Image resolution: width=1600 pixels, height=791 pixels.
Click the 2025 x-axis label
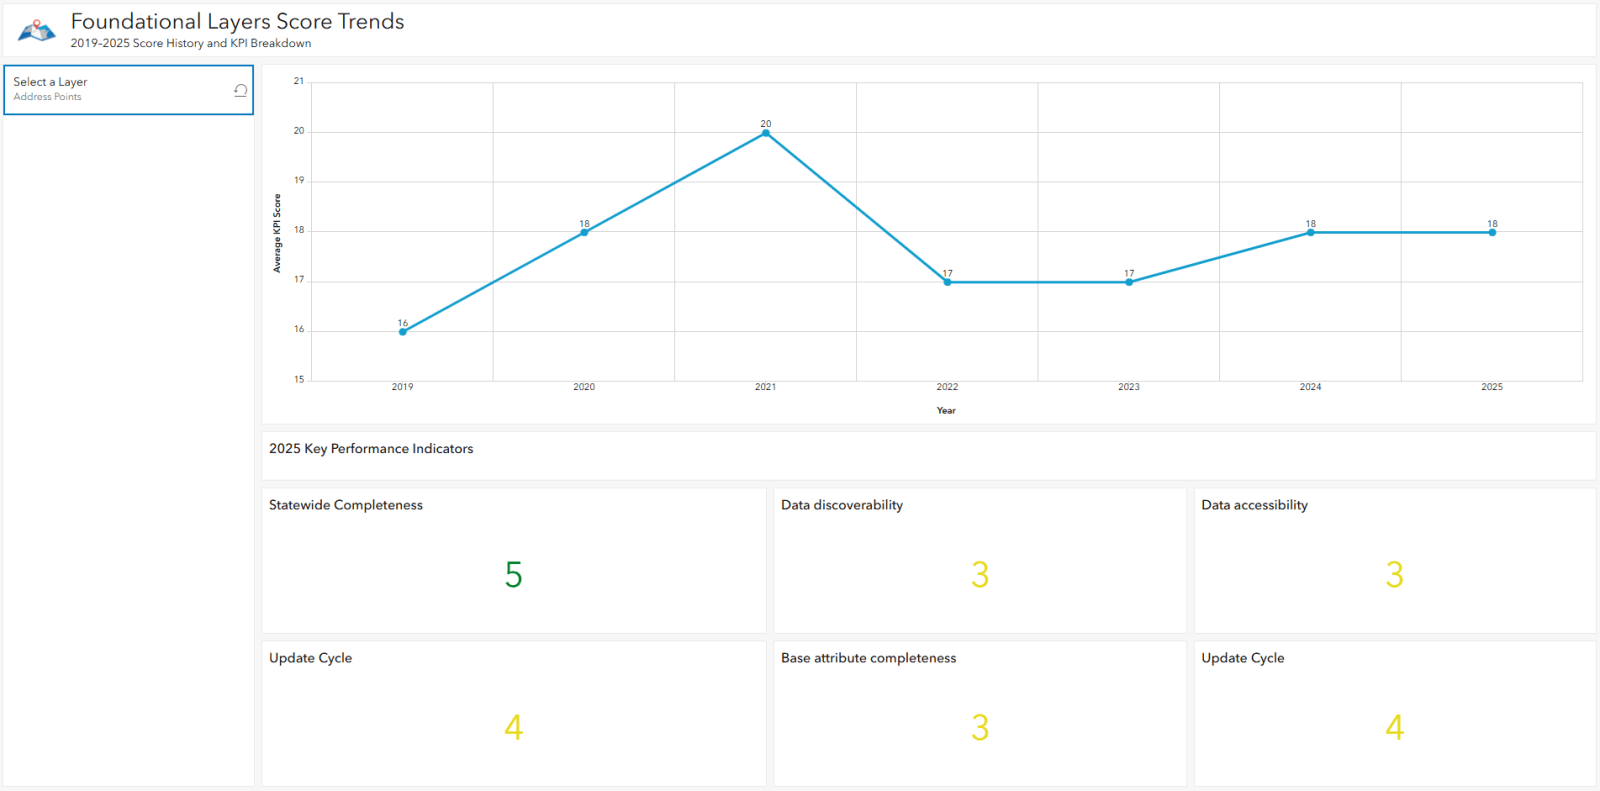pos(1492,387)
